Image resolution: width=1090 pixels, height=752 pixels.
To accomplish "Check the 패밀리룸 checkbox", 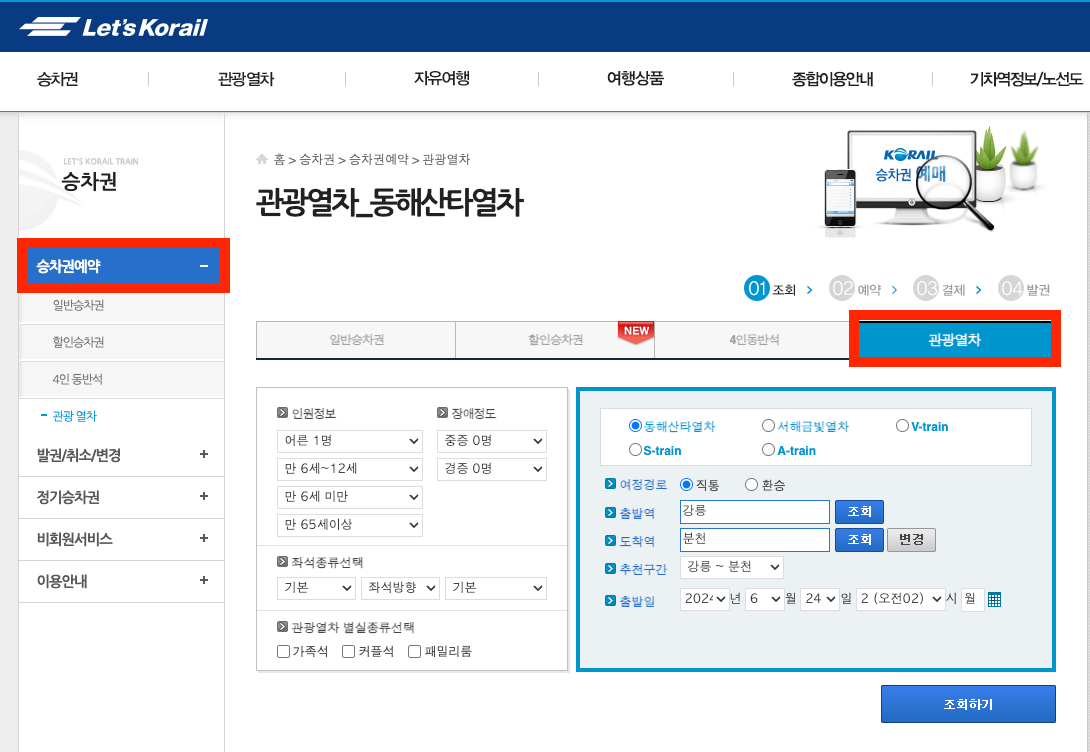I will point(414,651).
